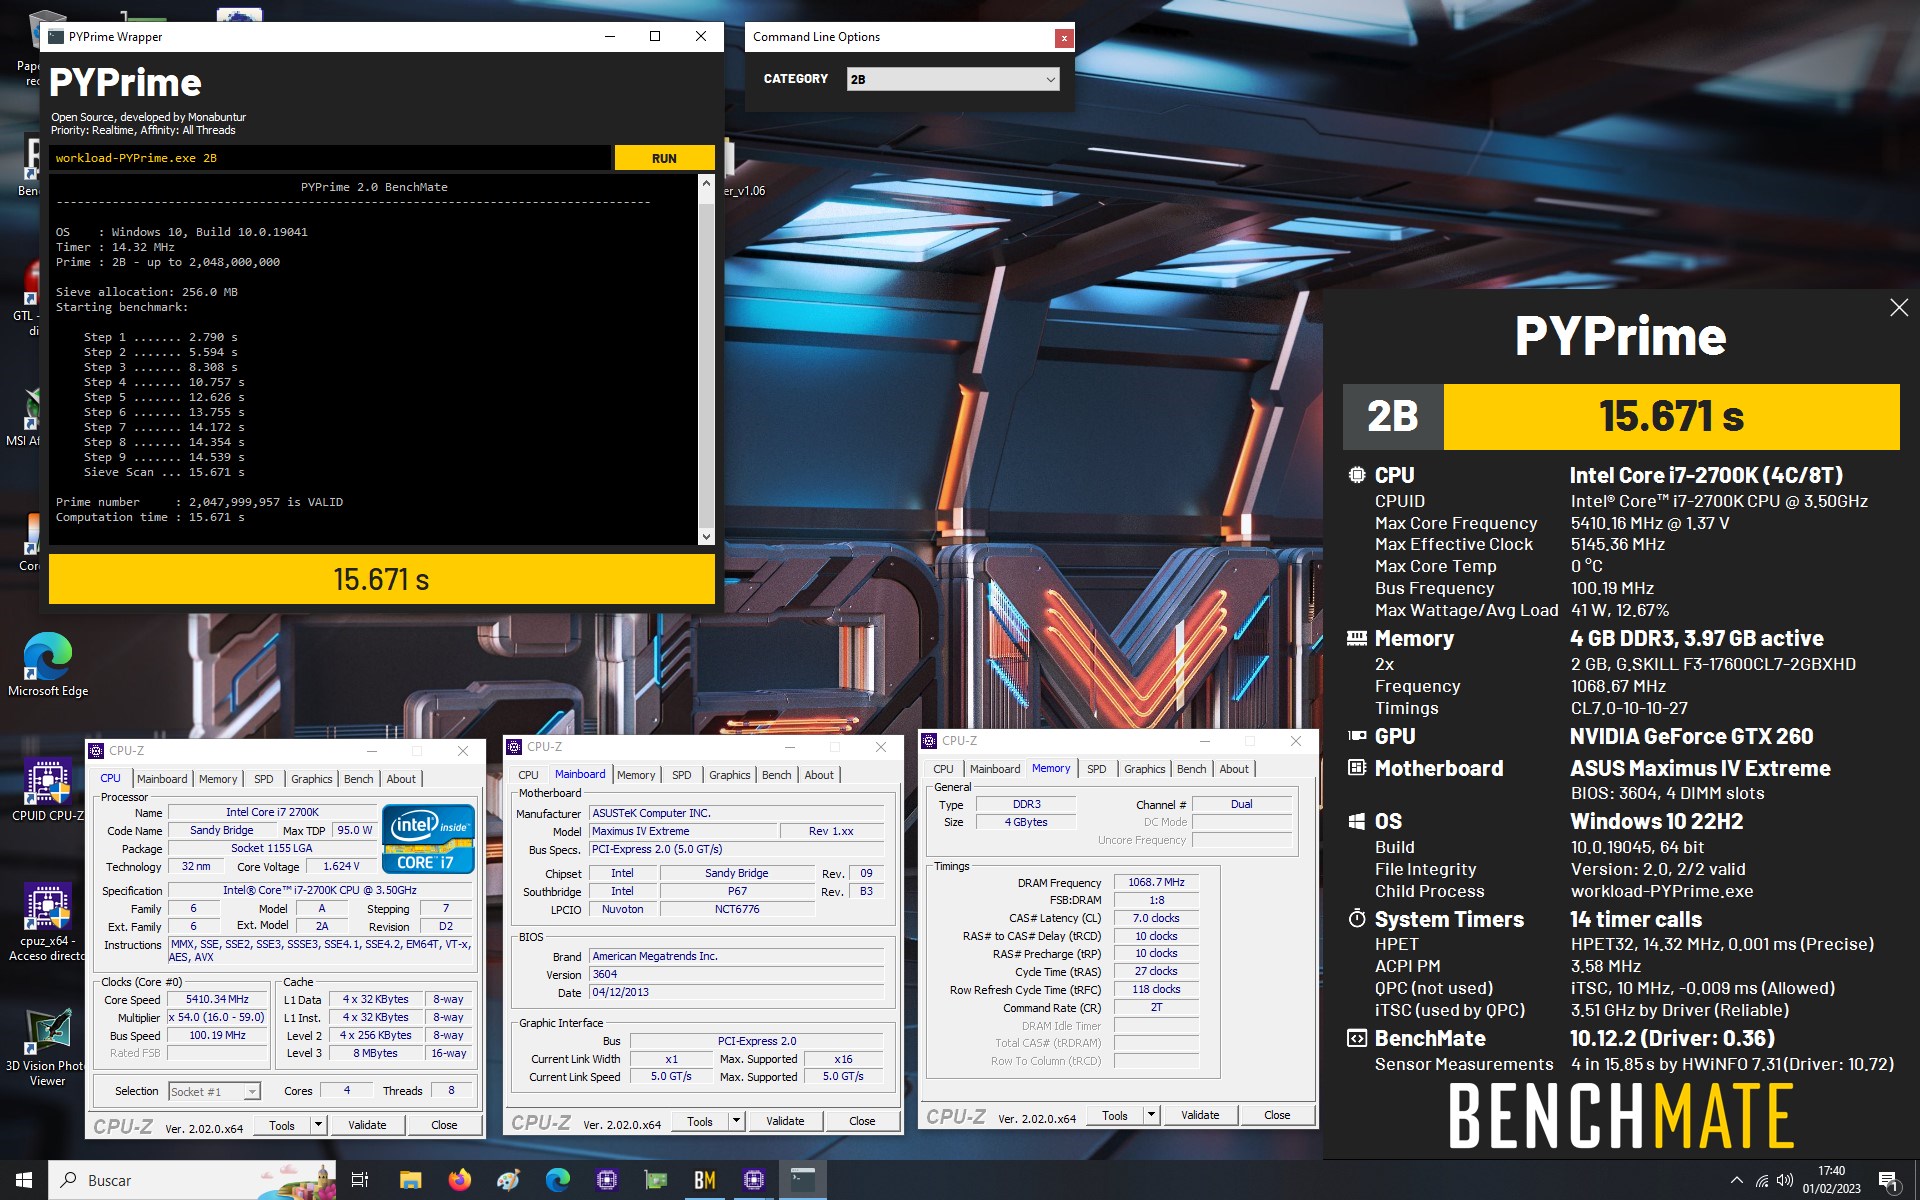This screenshot has height=1200, width=1920.
Task: Click the yellow 15.671 s bar in wrapper
Action: tap(382, 579)
